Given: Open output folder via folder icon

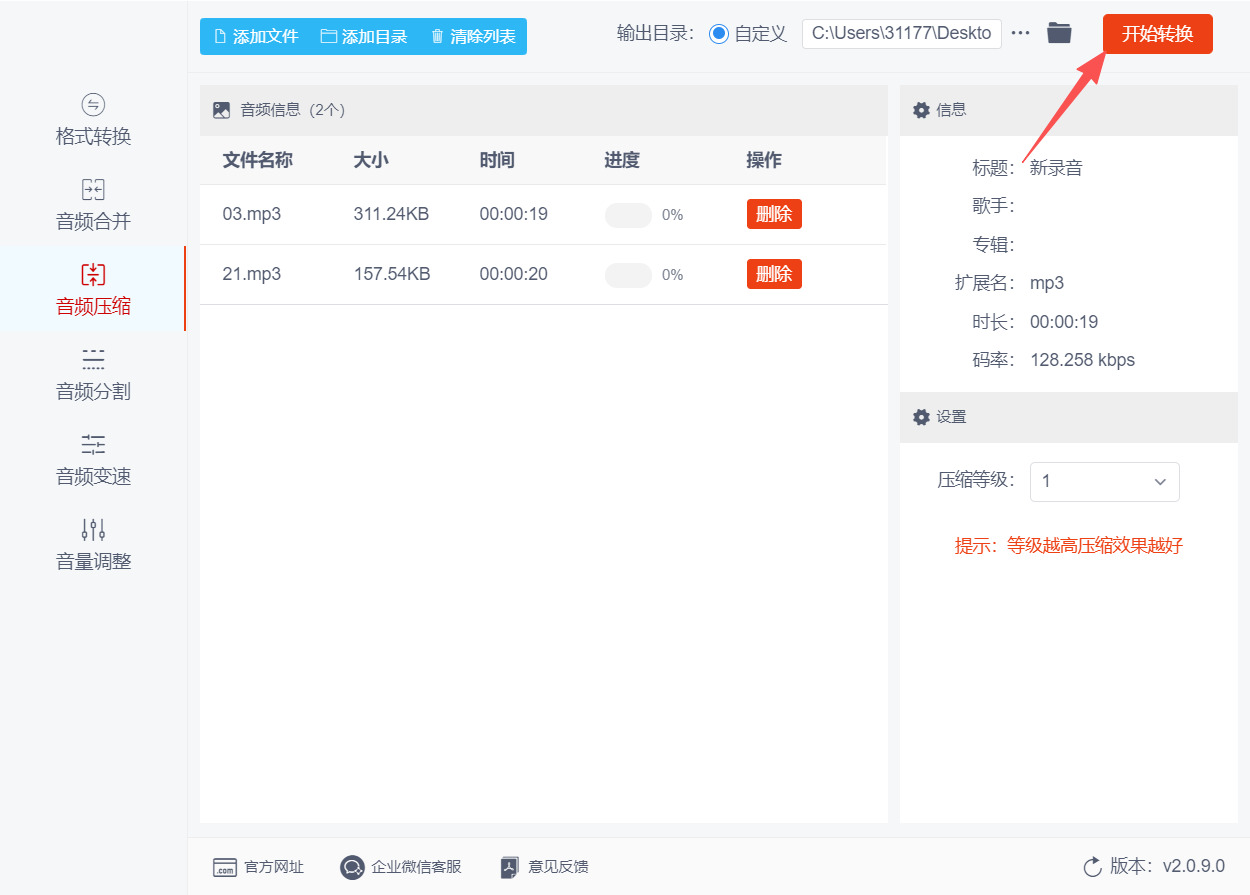Looking at the screenshot, I should 1059,33.
